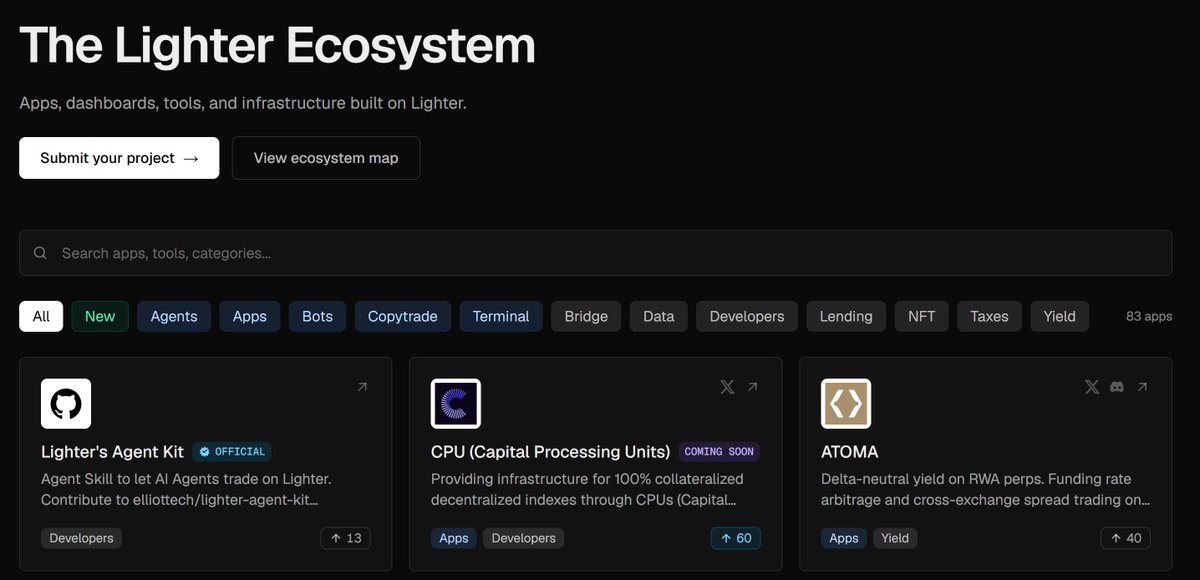Filter by Copytrade category
The height and width of the screenshot is (580, 1200).
(x=403, y=316)
